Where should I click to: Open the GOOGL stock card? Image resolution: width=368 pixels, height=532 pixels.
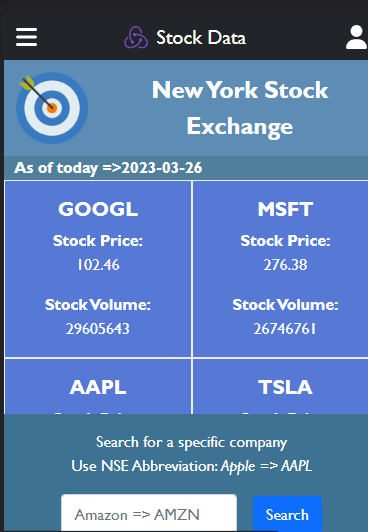point(98,269)
